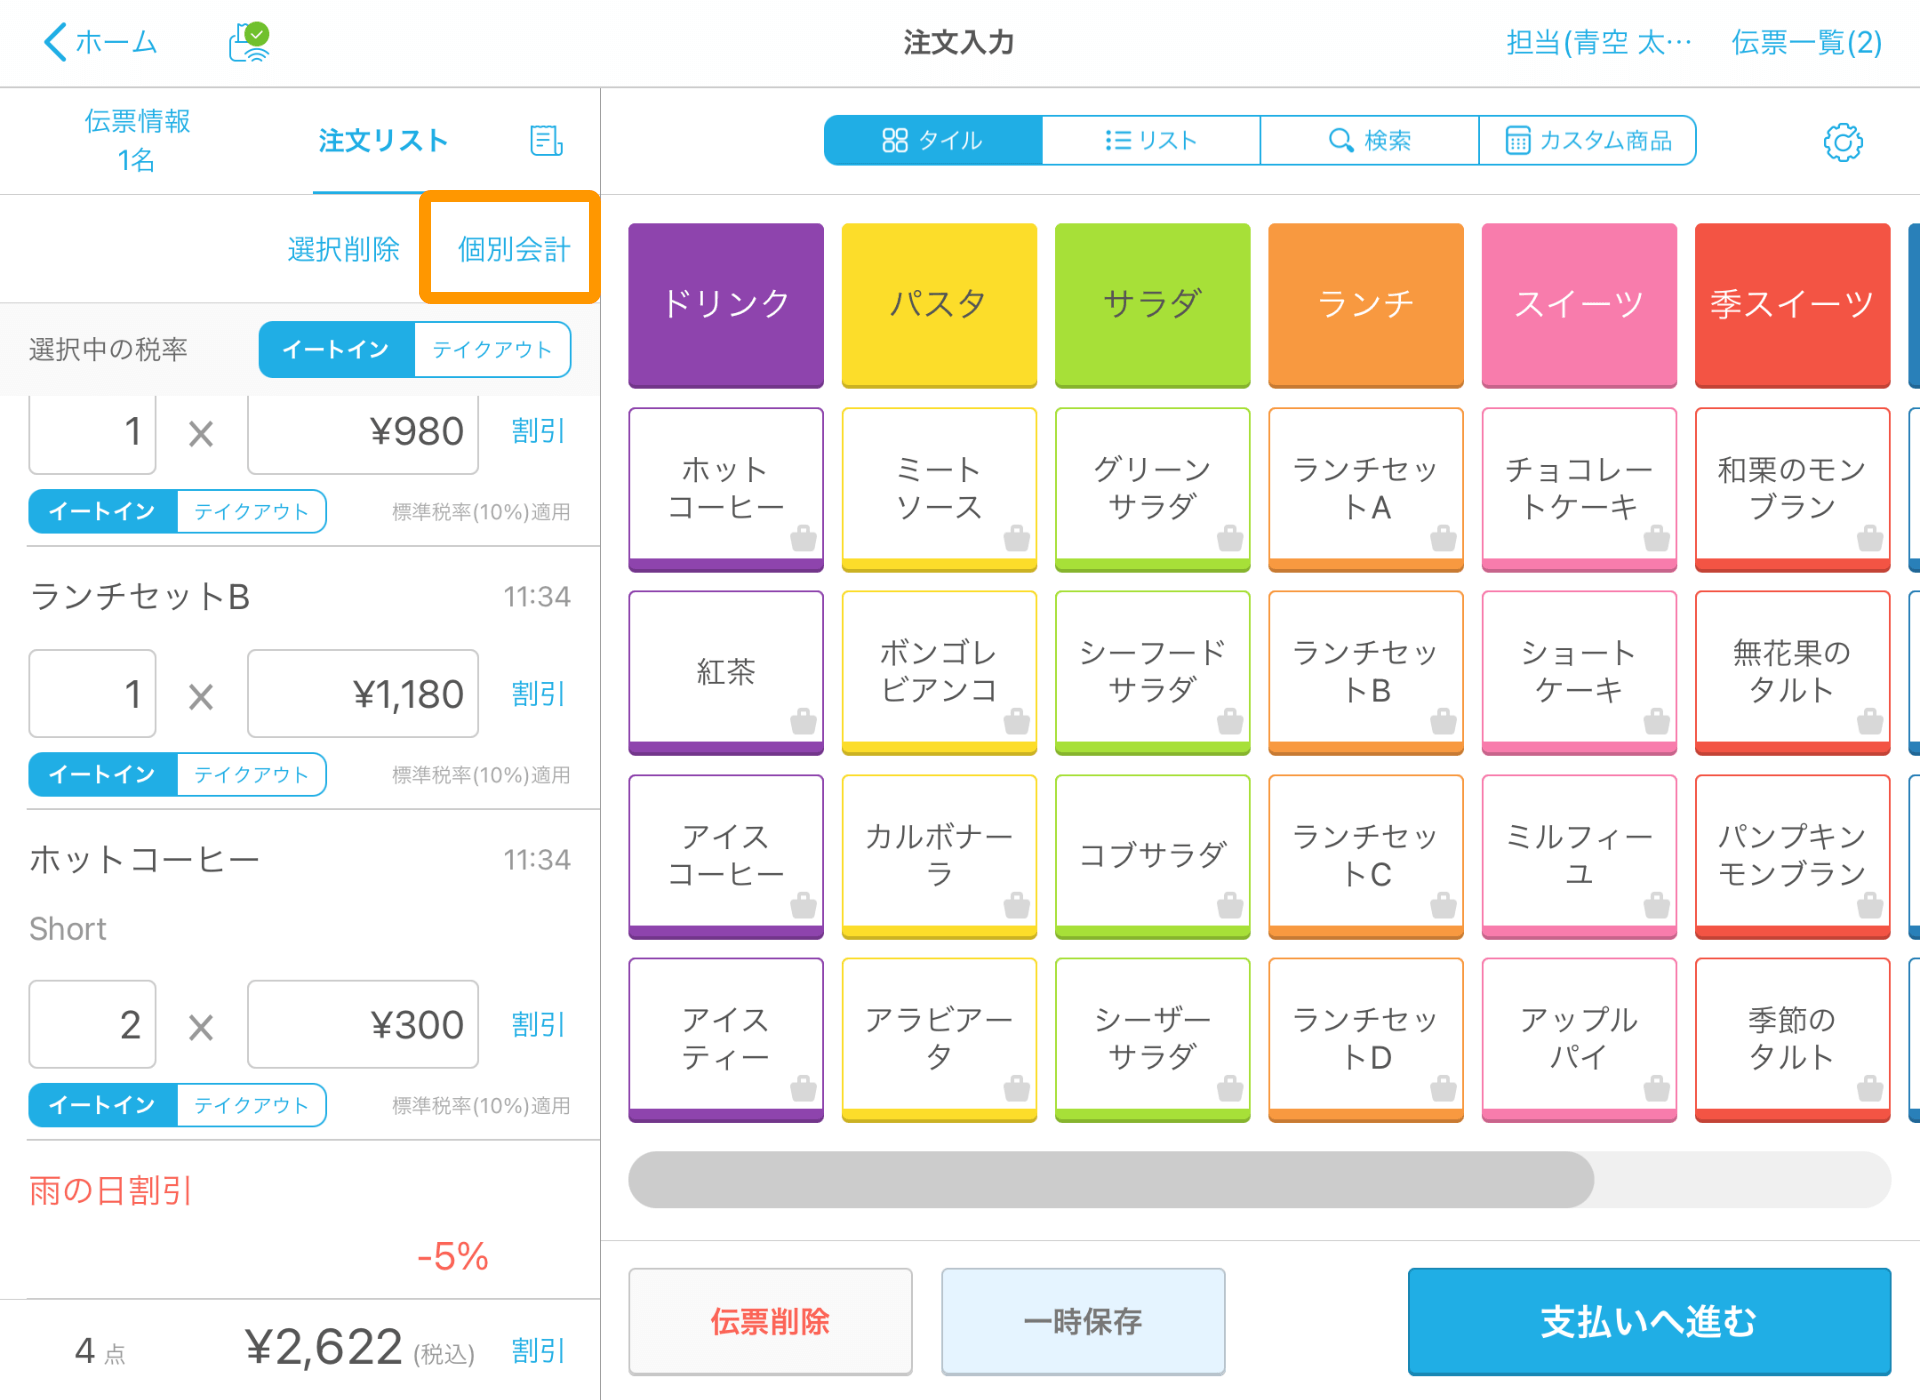Image resolution: width=1920 pixels, height=1400 pixels.
Task: Add ランチセットC tile to order
Action: [1366, 855]
